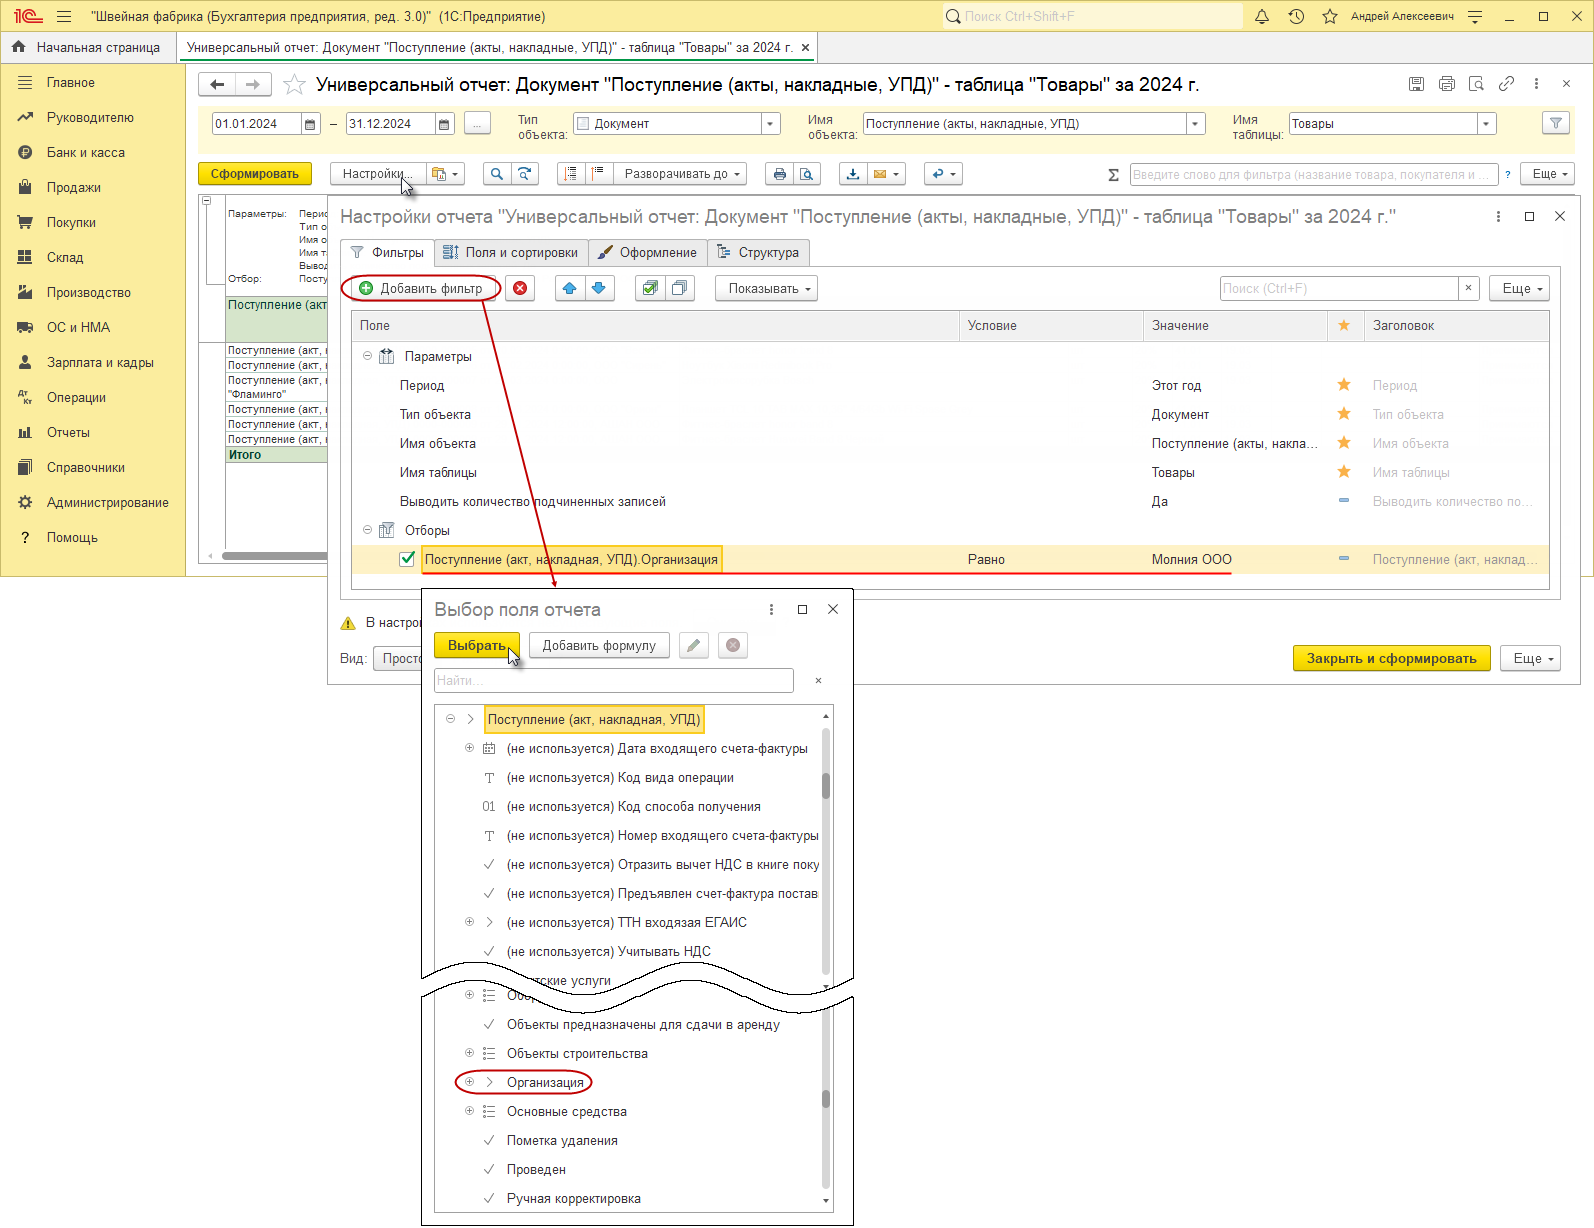Image resolution: width=1594 pixels, height=1228 pixels.
Task: Go forward with the right arrow button
Action: point(253,85)
